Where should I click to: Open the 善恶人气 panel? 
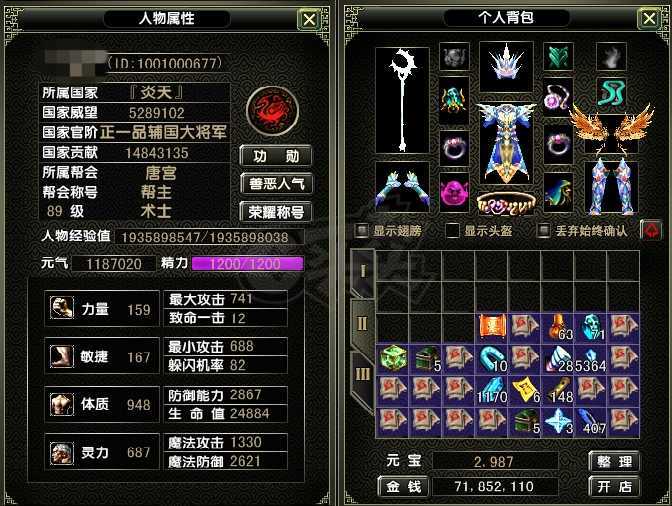[276, 184]
